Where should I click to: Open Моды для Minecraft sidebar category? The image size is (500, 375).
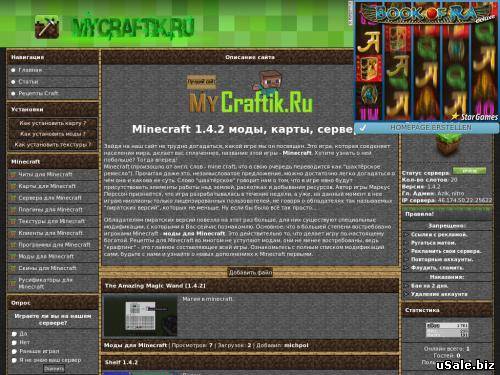click(46, 256)
